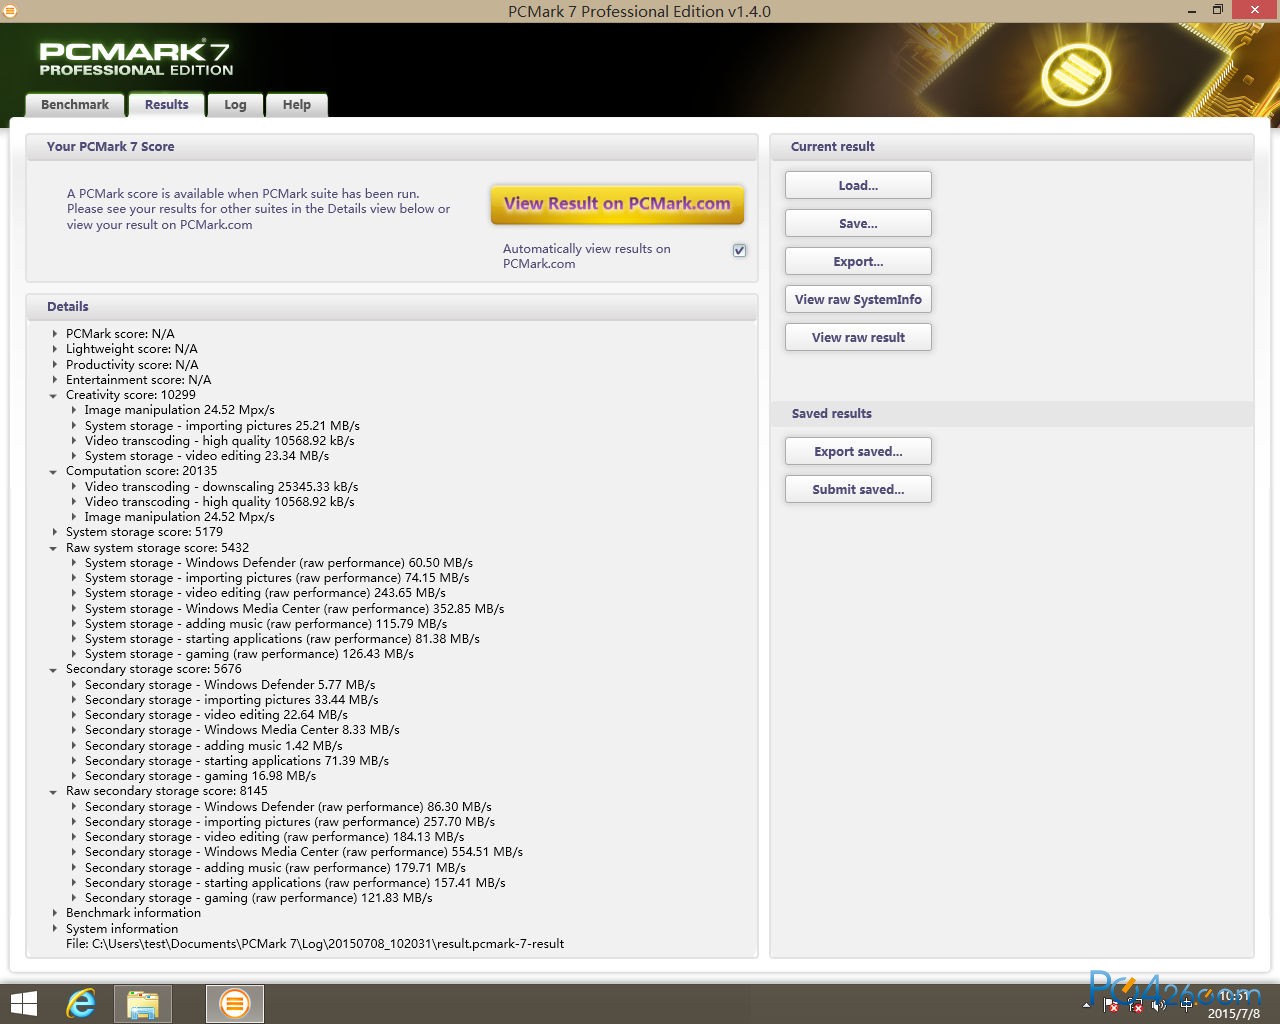Click the PCMark 7 taskbar icon
Screen dimensions: 1280x1024
pyautogui.click(x=235, y=1003)
